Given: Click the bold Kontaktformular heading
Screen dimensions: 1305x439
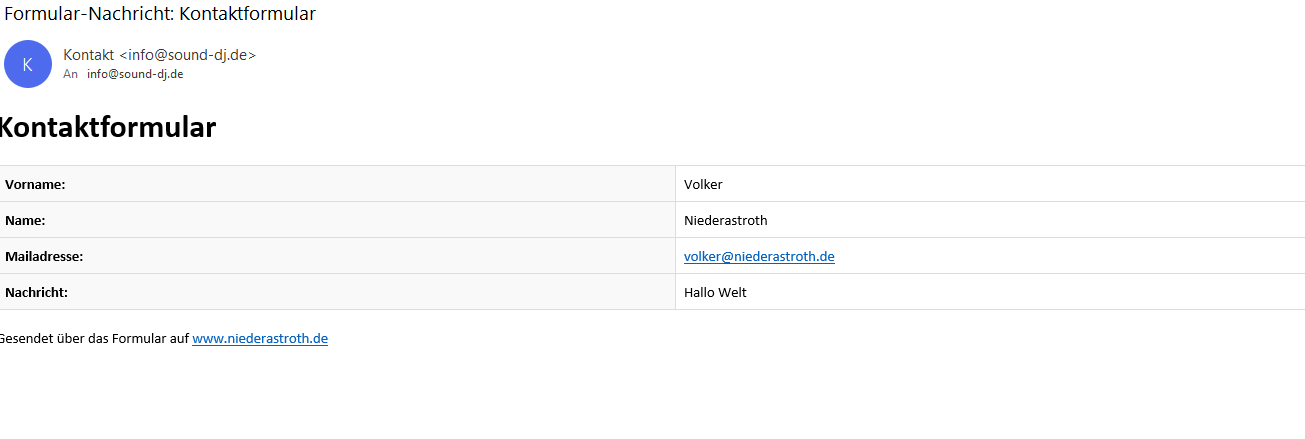Looking at the screenshot, I should click(106, 128).
